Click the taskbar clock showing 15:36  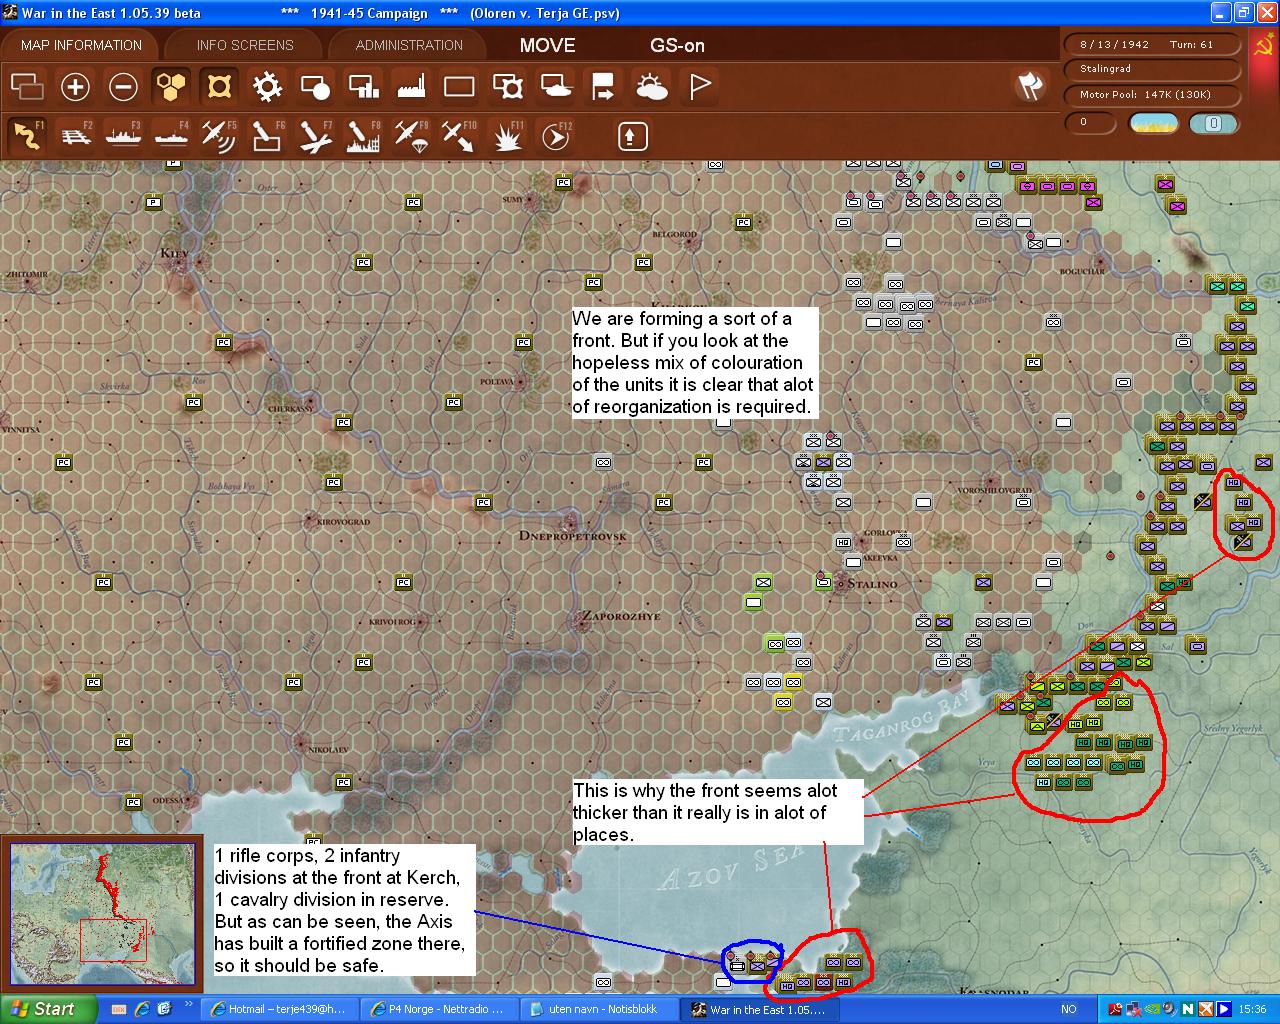(1252, 1010)
